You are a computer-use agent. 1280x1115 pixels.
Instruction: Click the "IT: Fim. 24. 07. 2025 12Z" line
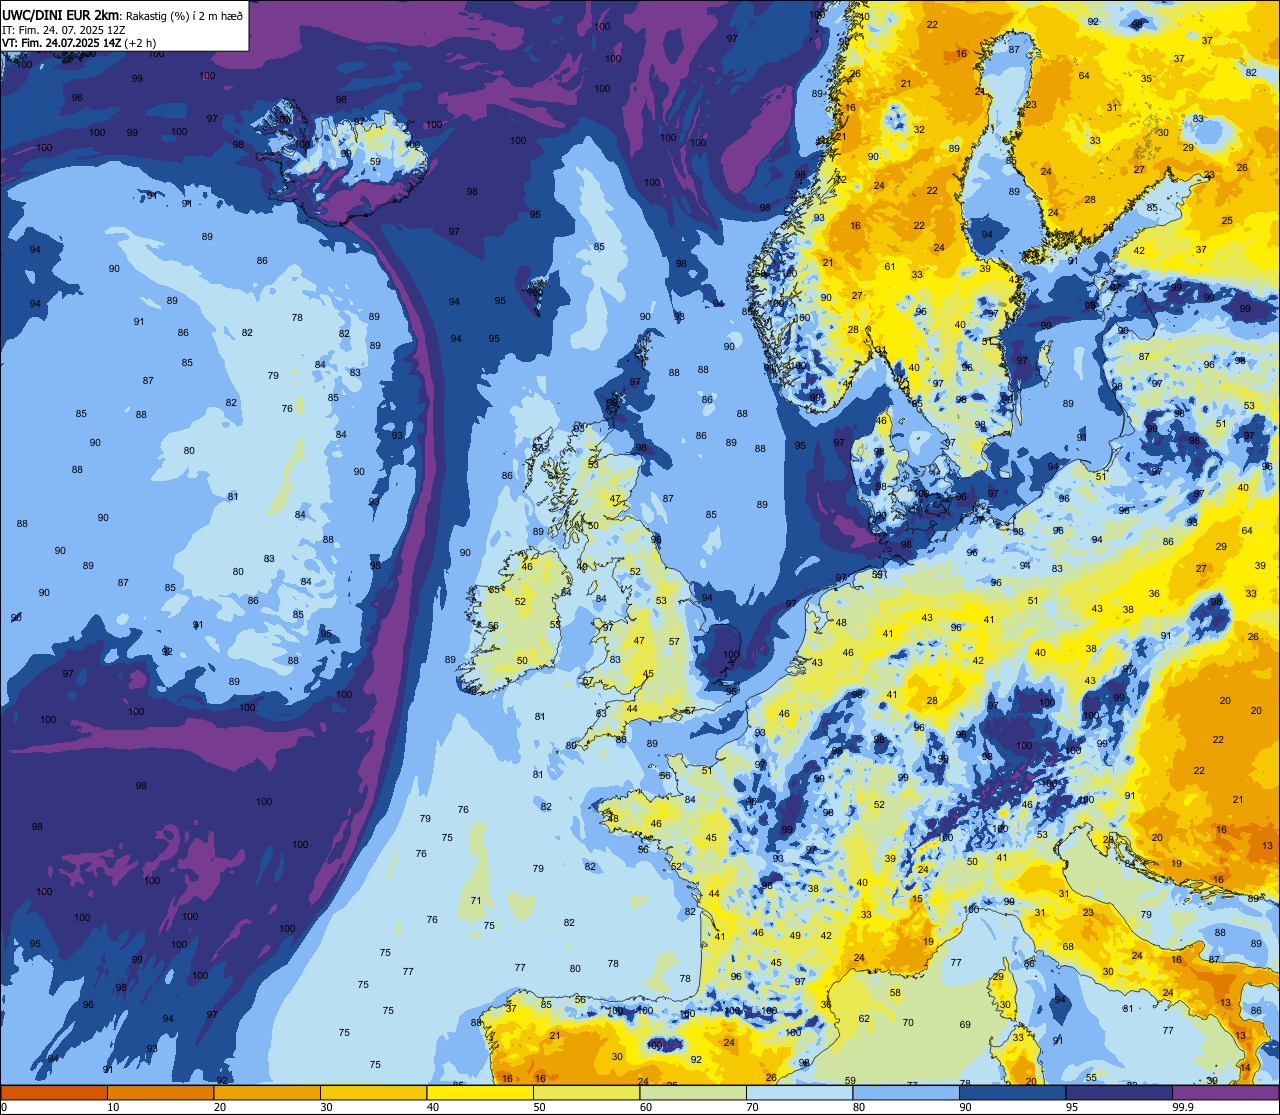coord(63,30)
